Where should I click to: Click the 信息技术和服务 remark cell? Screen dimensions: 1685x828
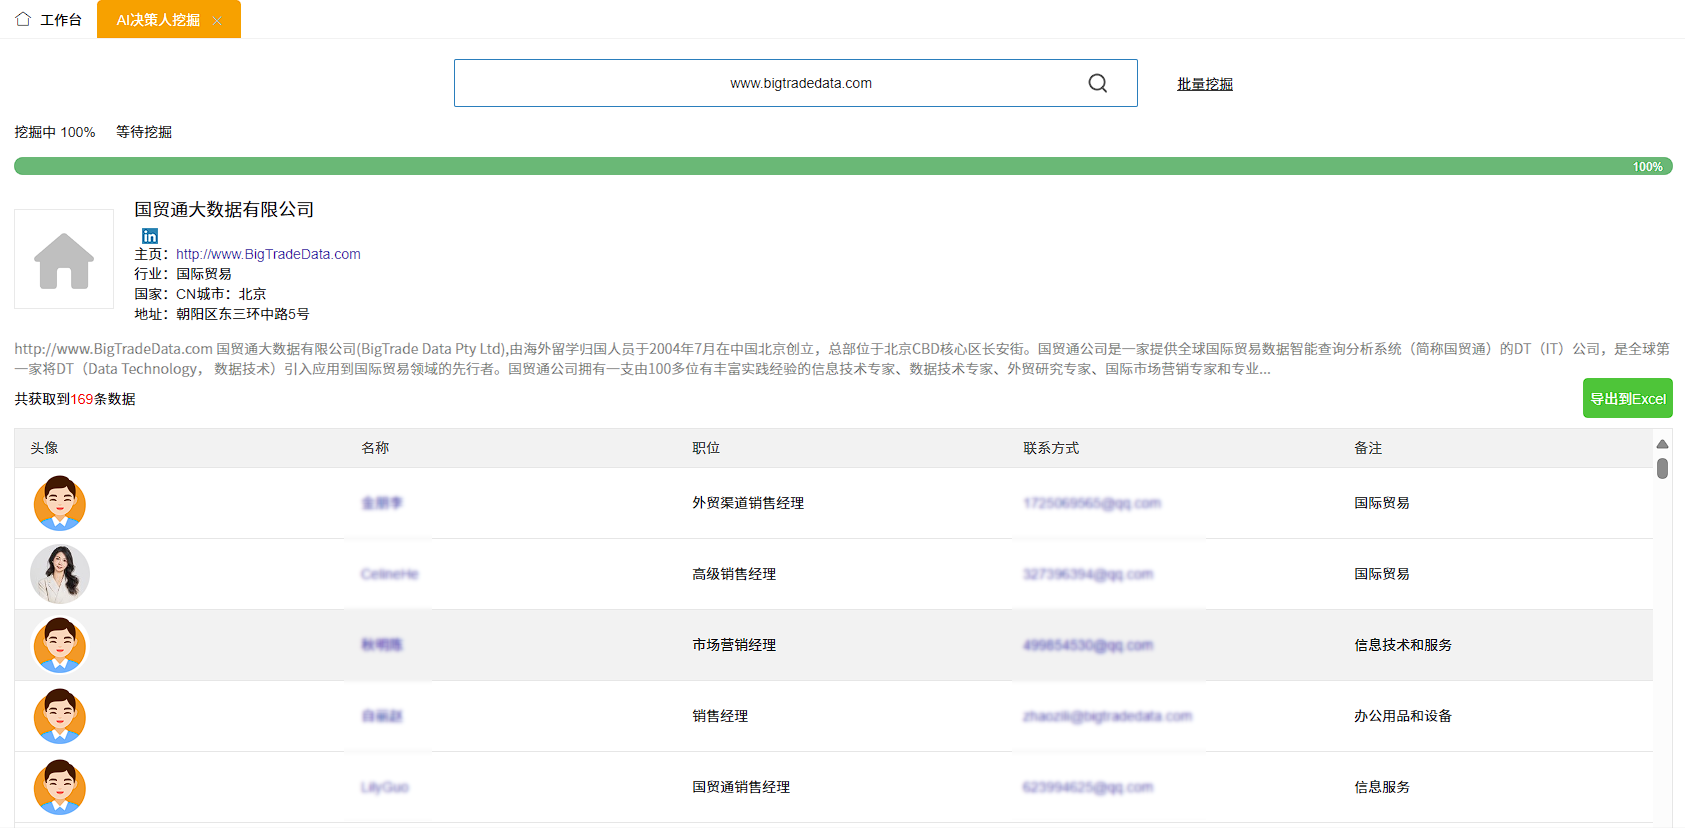tap(1403, 645)
